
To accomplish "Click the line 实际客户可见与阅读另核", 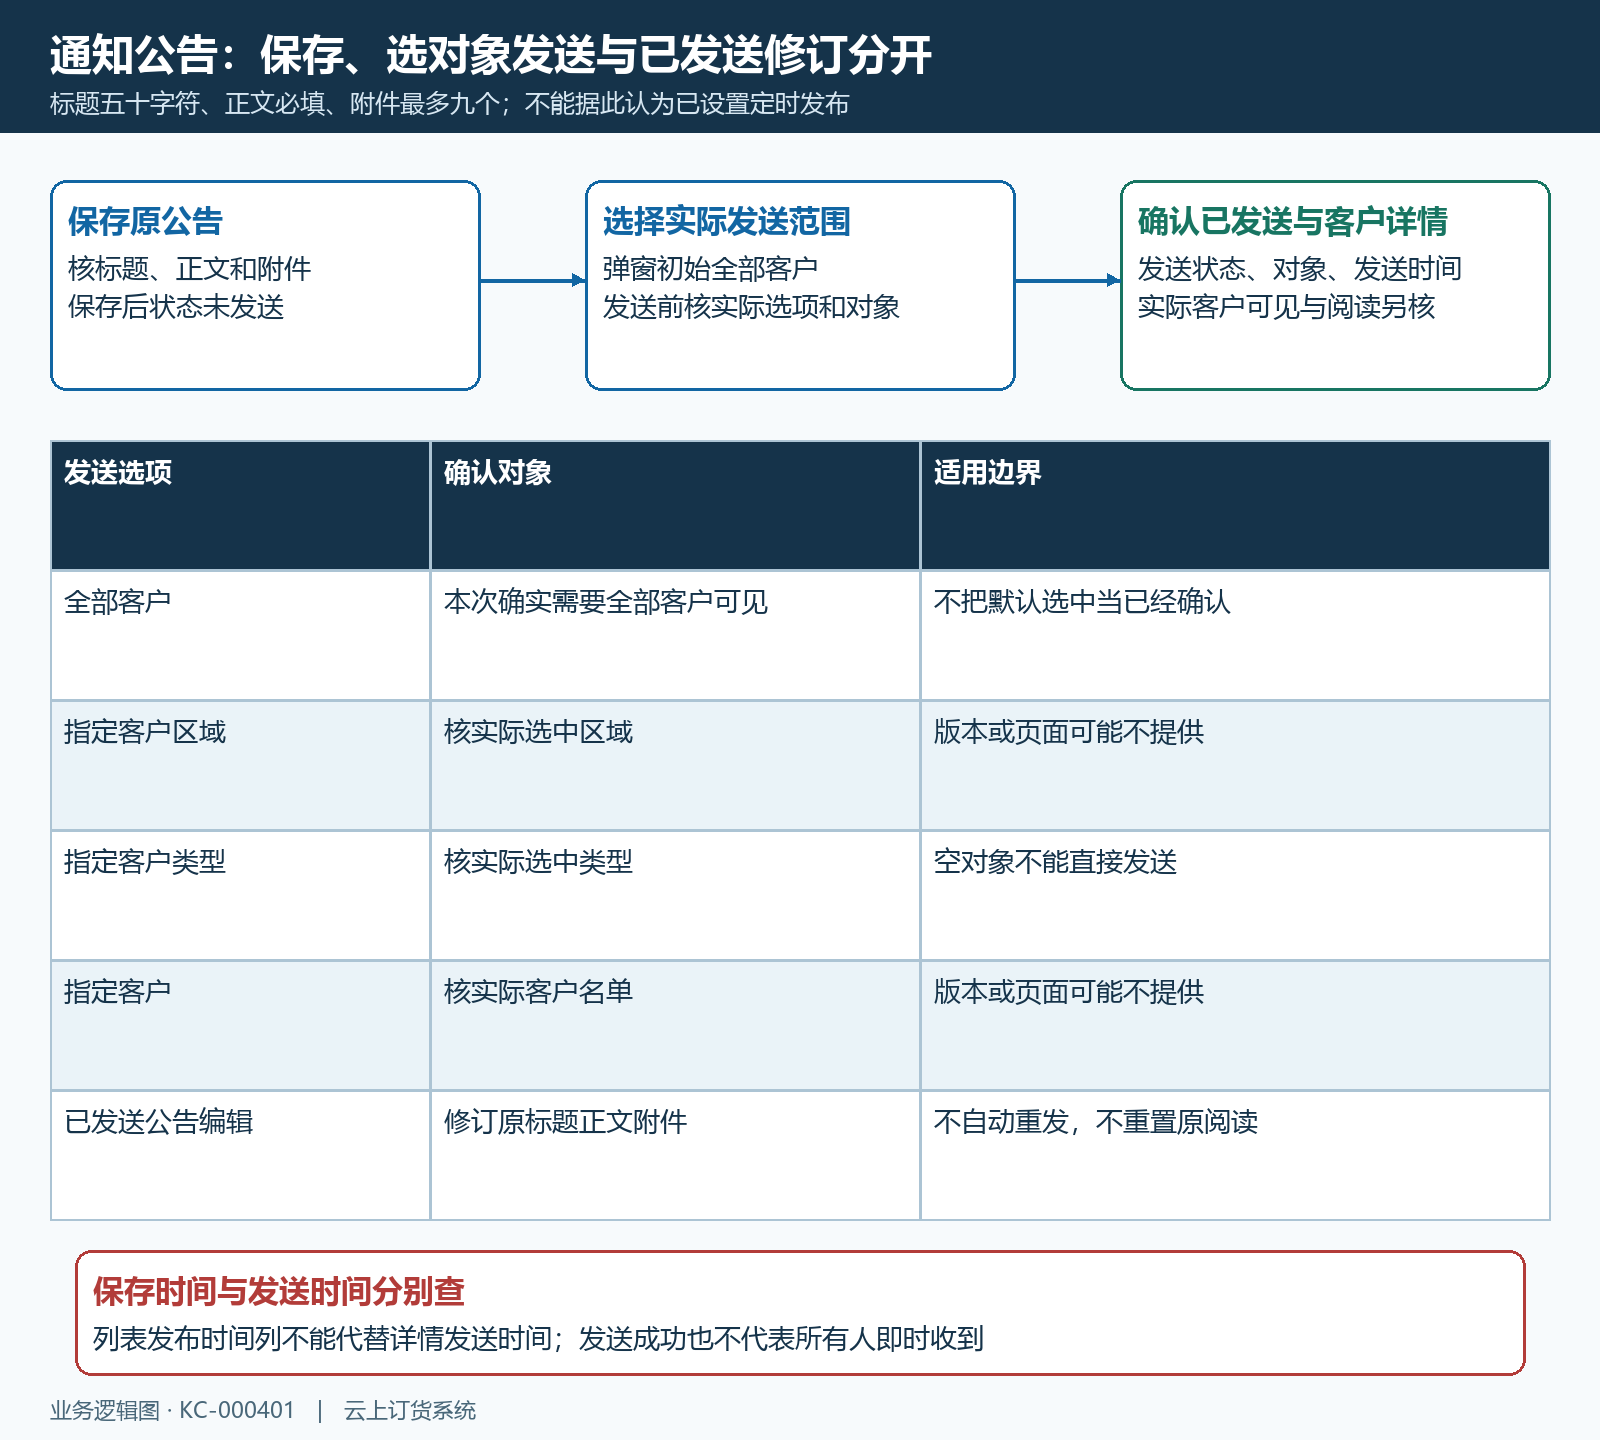I will pyautogui.click(x=1286, y=307).
